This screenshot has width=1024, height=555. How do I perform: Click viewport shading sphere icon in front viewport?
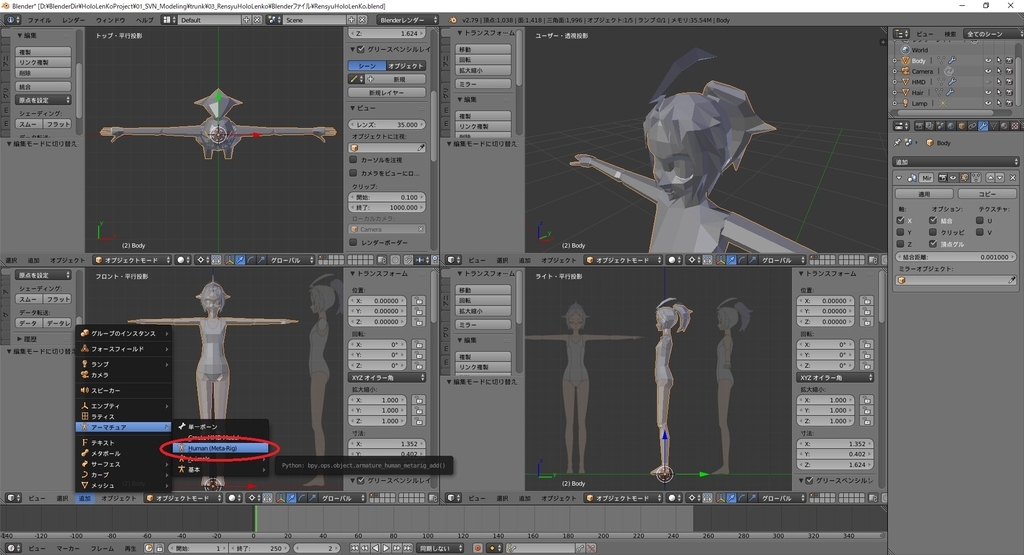click(x=234, y=498)
